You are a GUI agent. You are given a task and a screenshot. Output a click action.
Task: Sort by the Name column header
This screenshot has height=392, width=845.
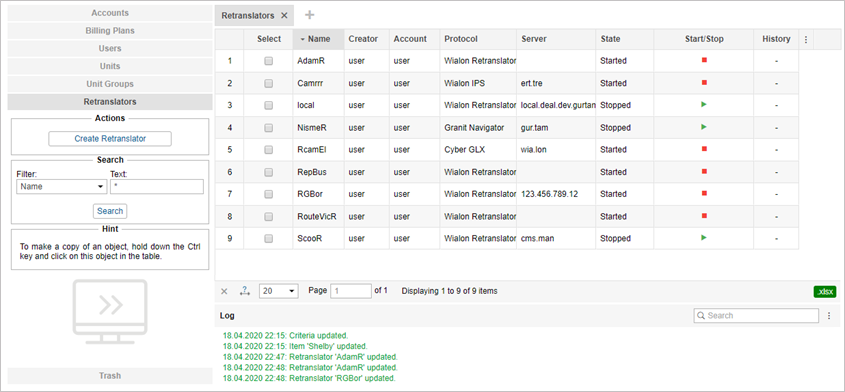click(x=318, y=39)
